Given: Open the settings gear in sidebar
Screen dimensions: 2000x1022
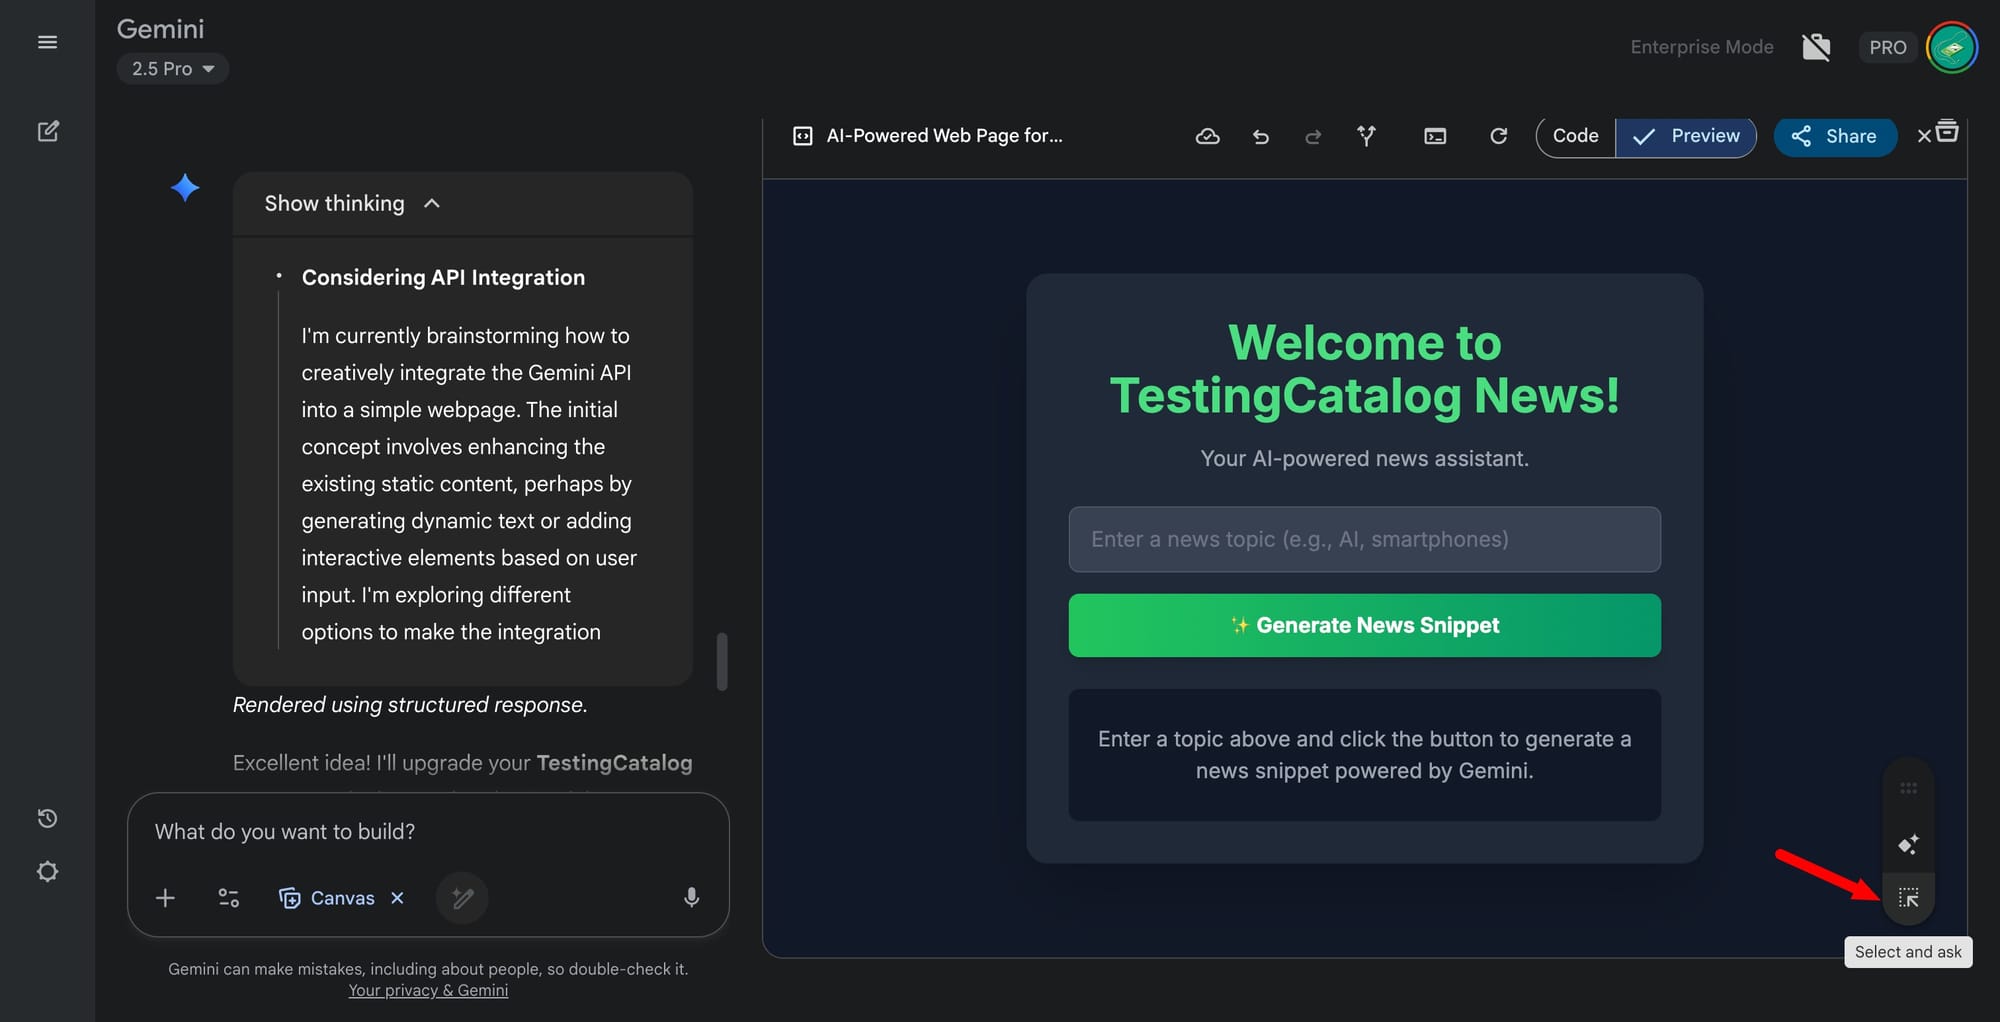Looking at the screenshot, I should 47,872.
